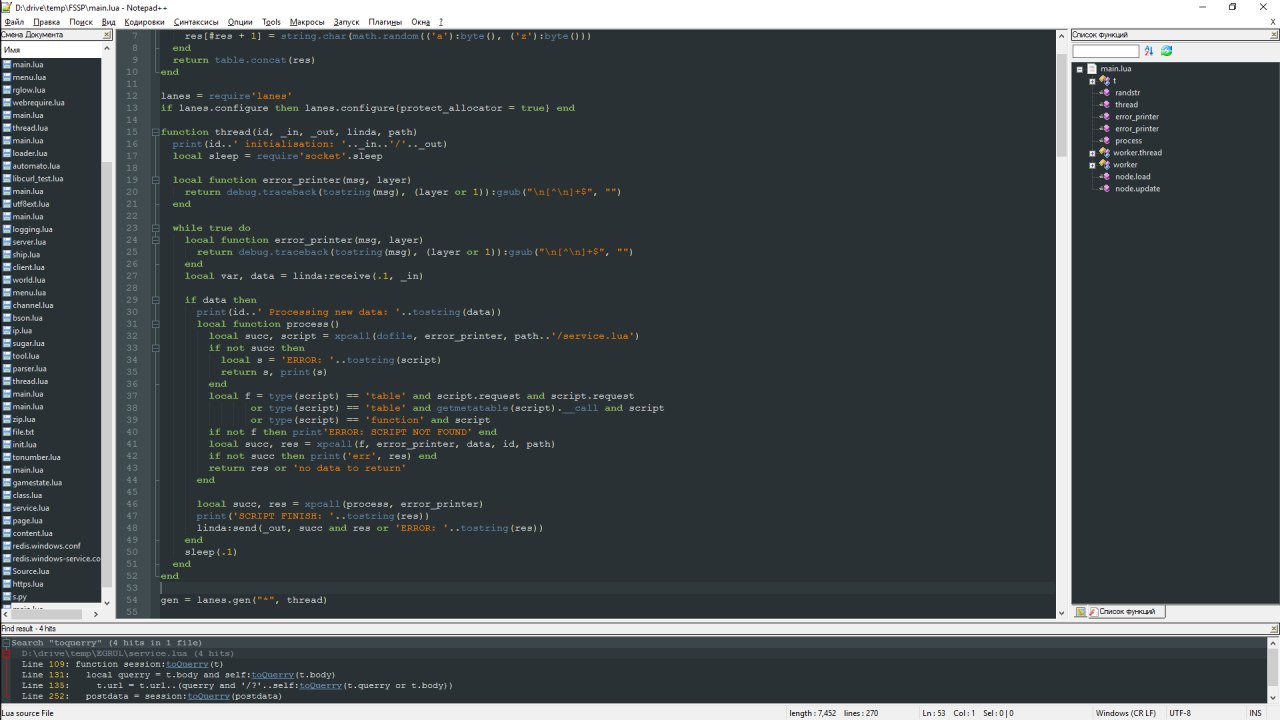Expand the t node in function tree
This screenshot has height=720, width=1280.
(1093, 81)
